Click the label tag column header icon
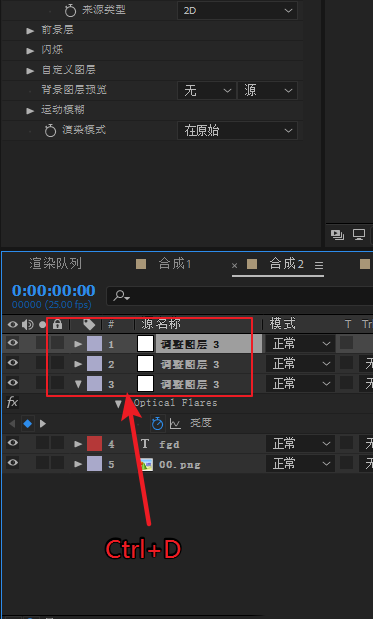Viewport: 373px width, 619px height. pos(89,325)
